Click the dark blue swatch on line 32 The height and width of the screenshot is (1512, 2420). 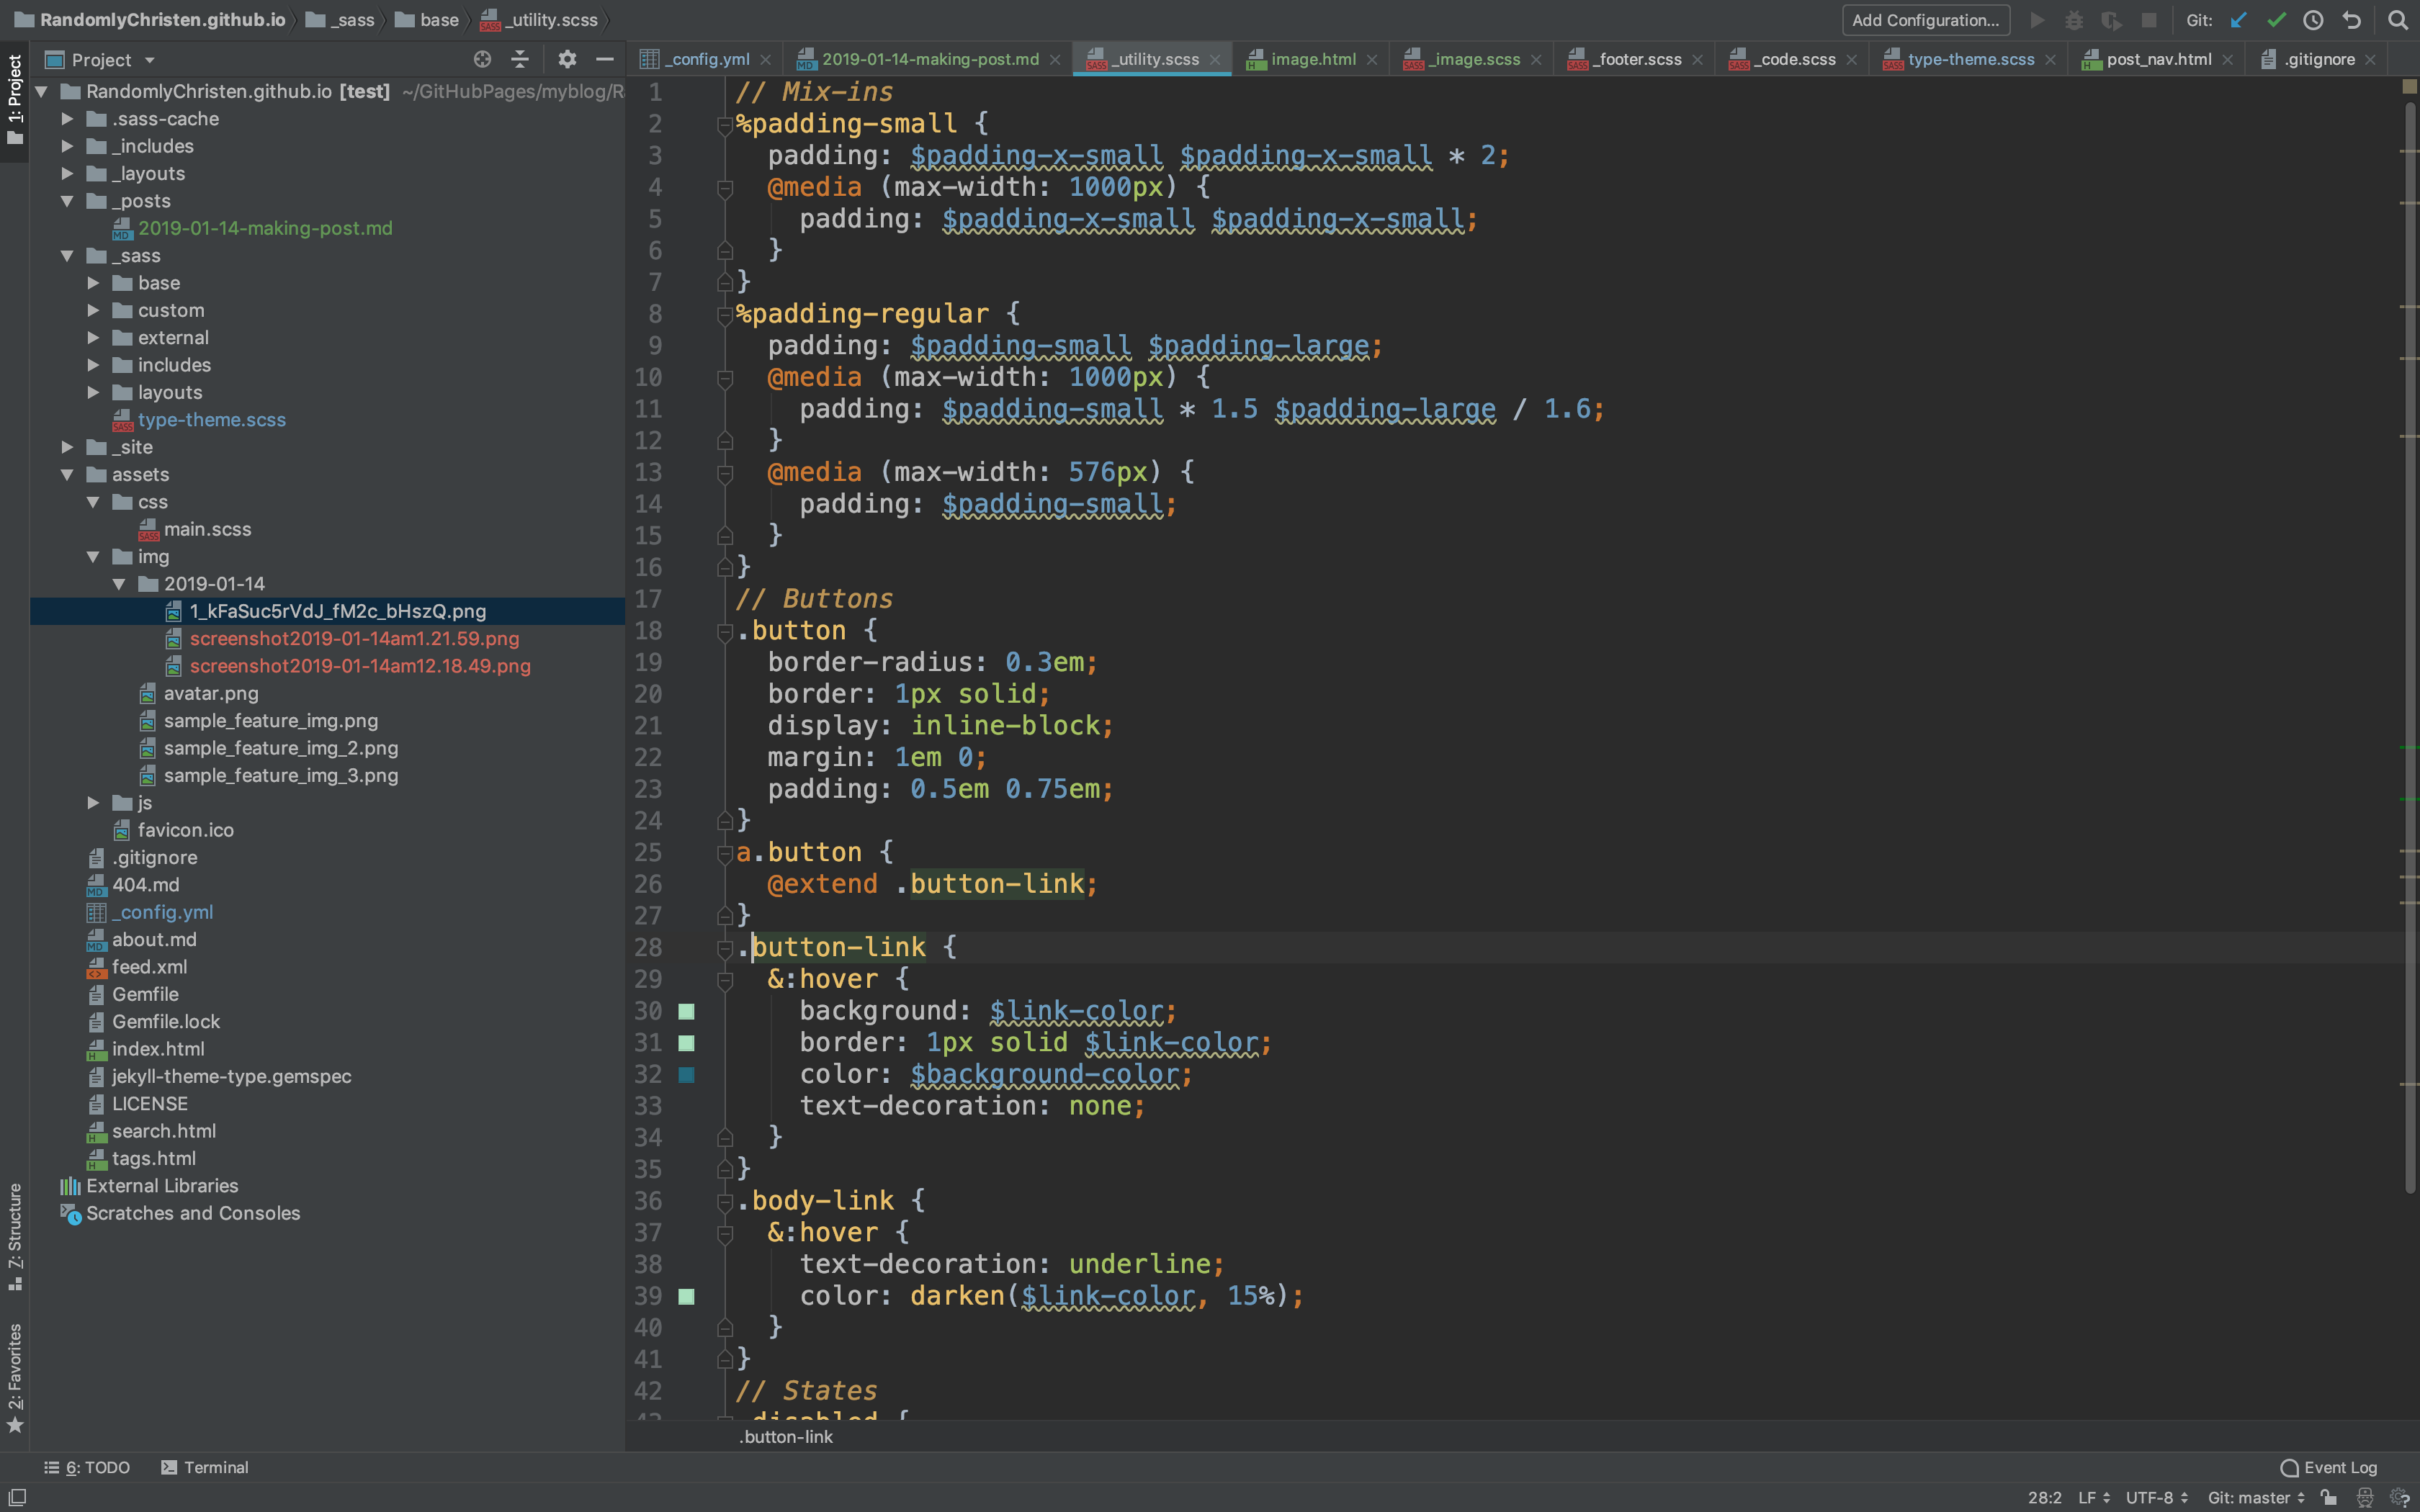[686, 1075]
